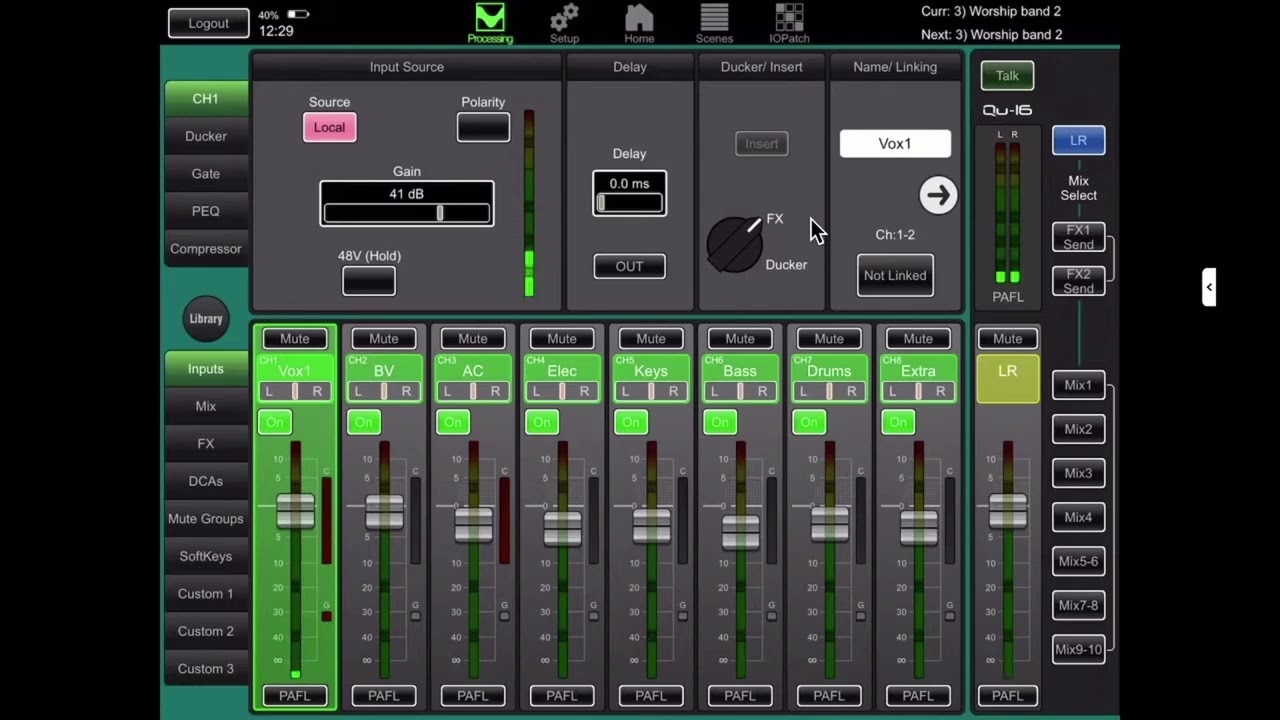Click the Logout button

[208, 23]
